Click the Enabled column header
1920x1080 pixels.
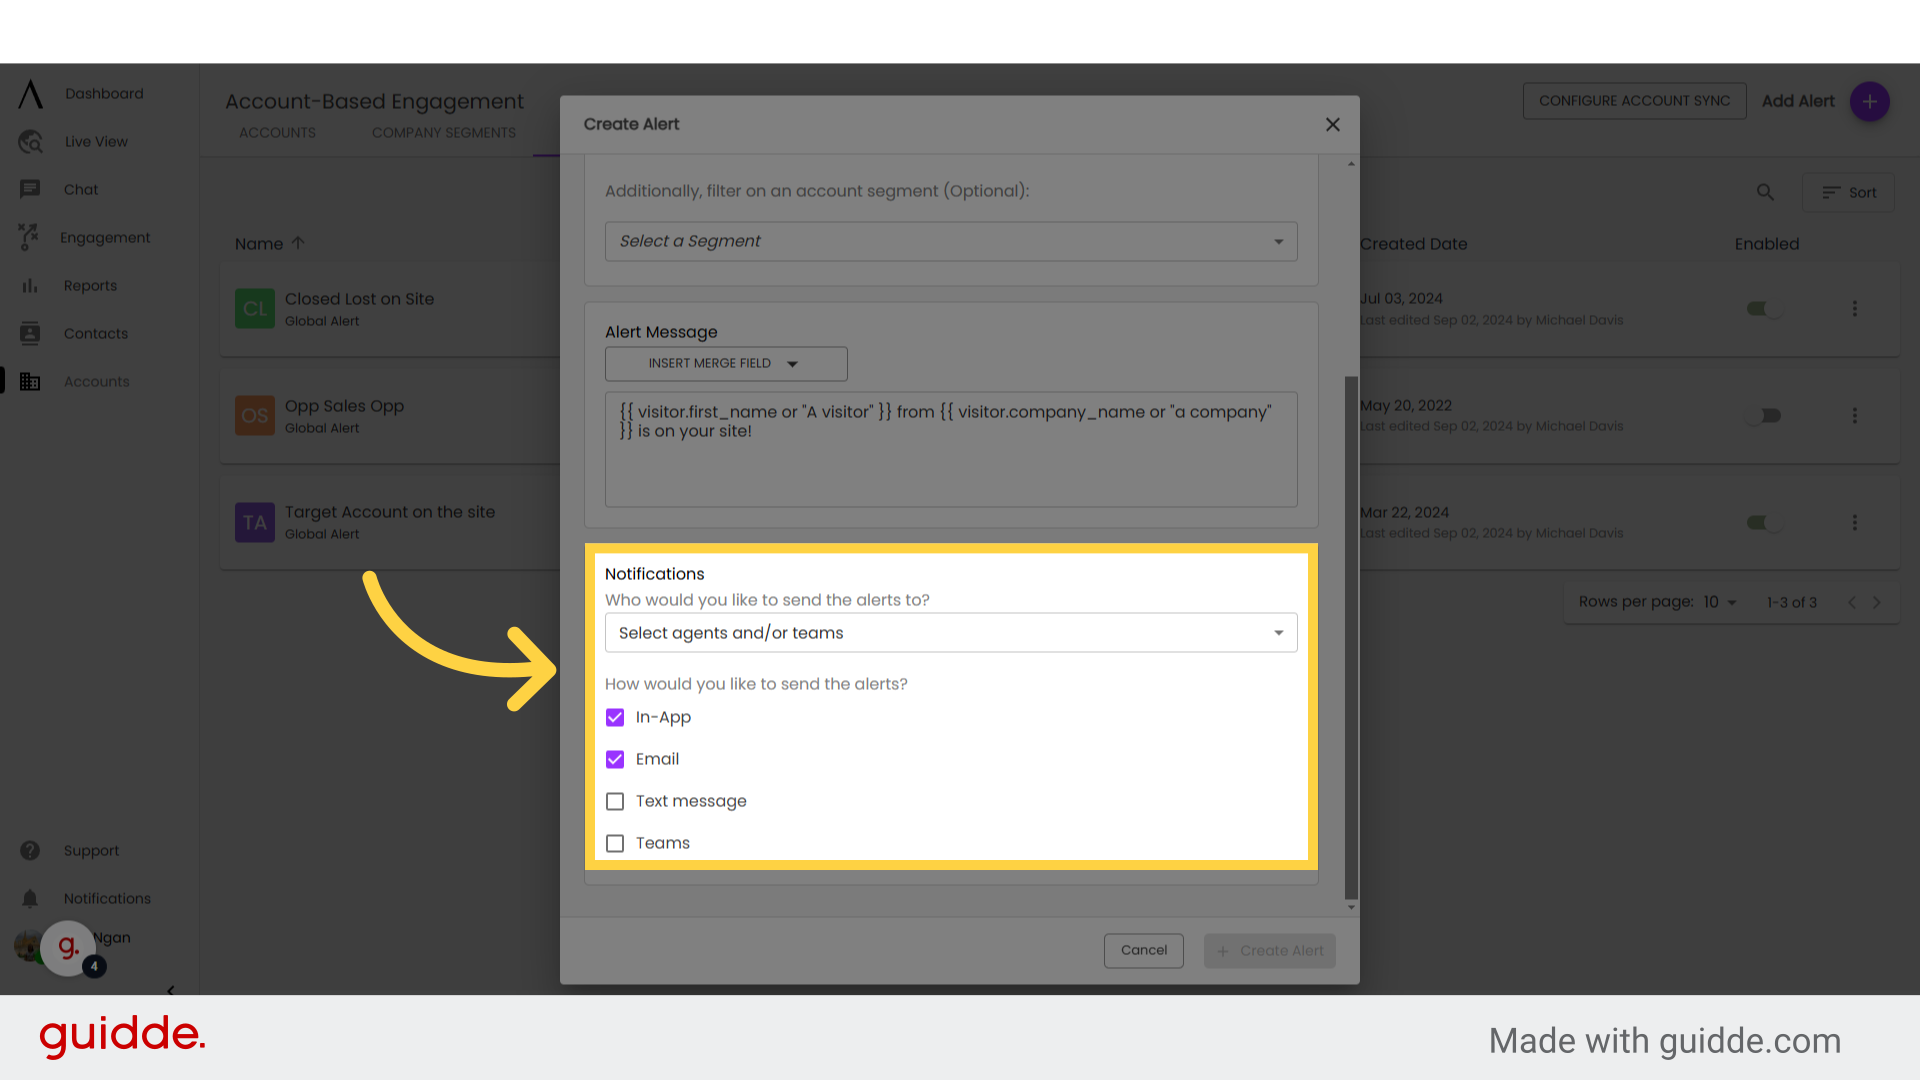(1766, 243)
